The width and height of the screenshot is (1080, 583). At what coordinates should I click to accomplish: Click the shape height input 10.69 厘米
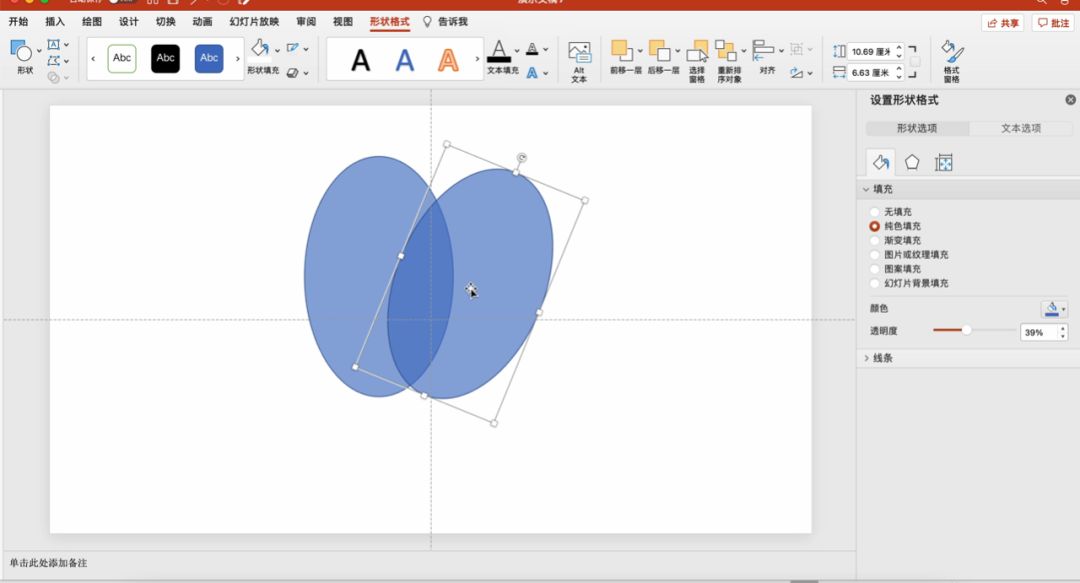[x=871, y=52]
